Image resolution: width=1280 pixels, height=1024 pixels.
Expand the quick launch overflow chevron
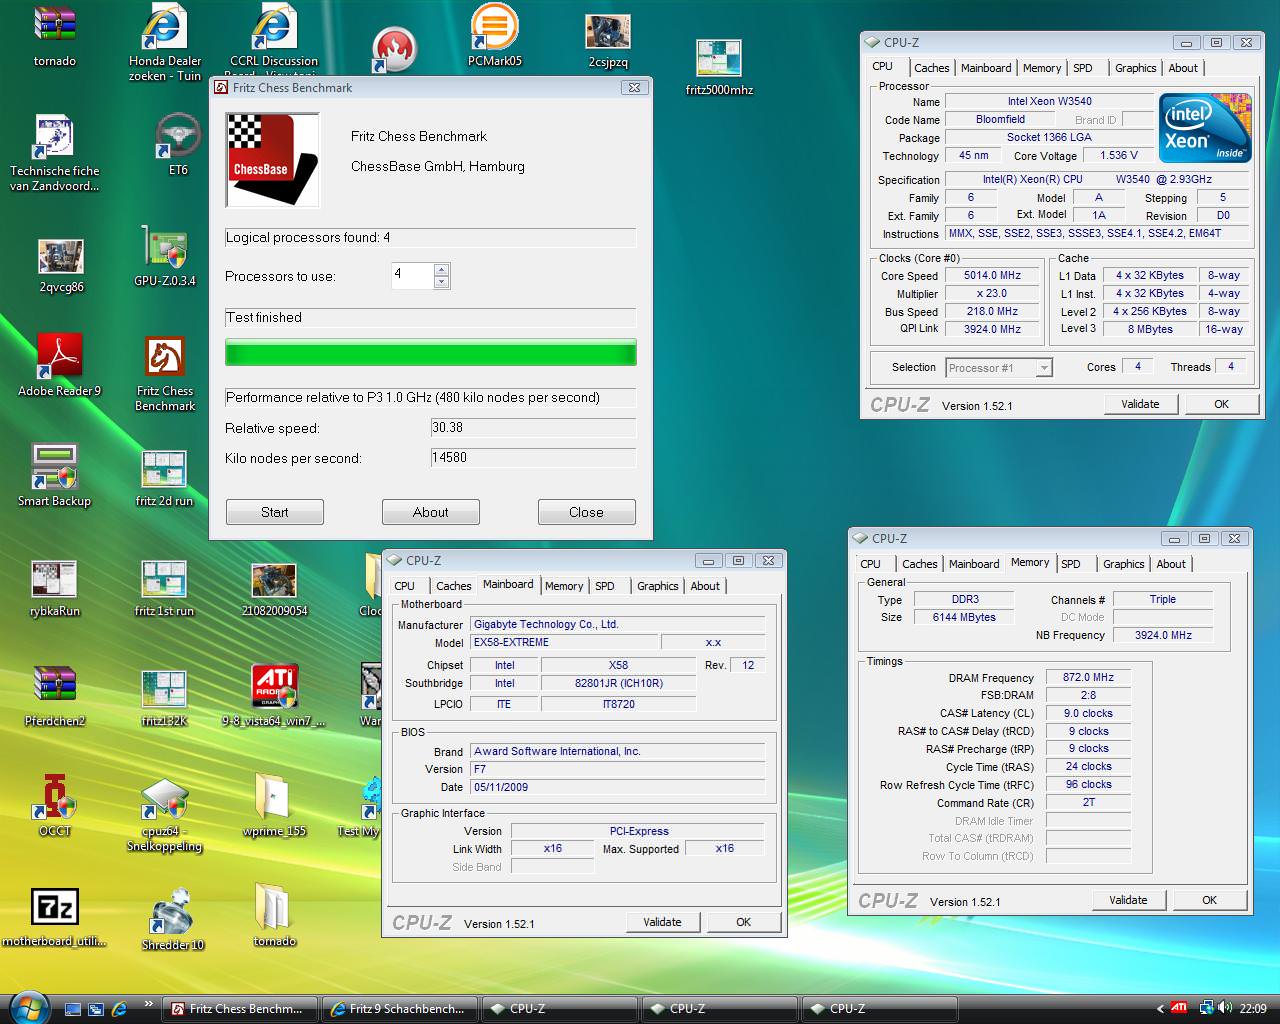148,1004
